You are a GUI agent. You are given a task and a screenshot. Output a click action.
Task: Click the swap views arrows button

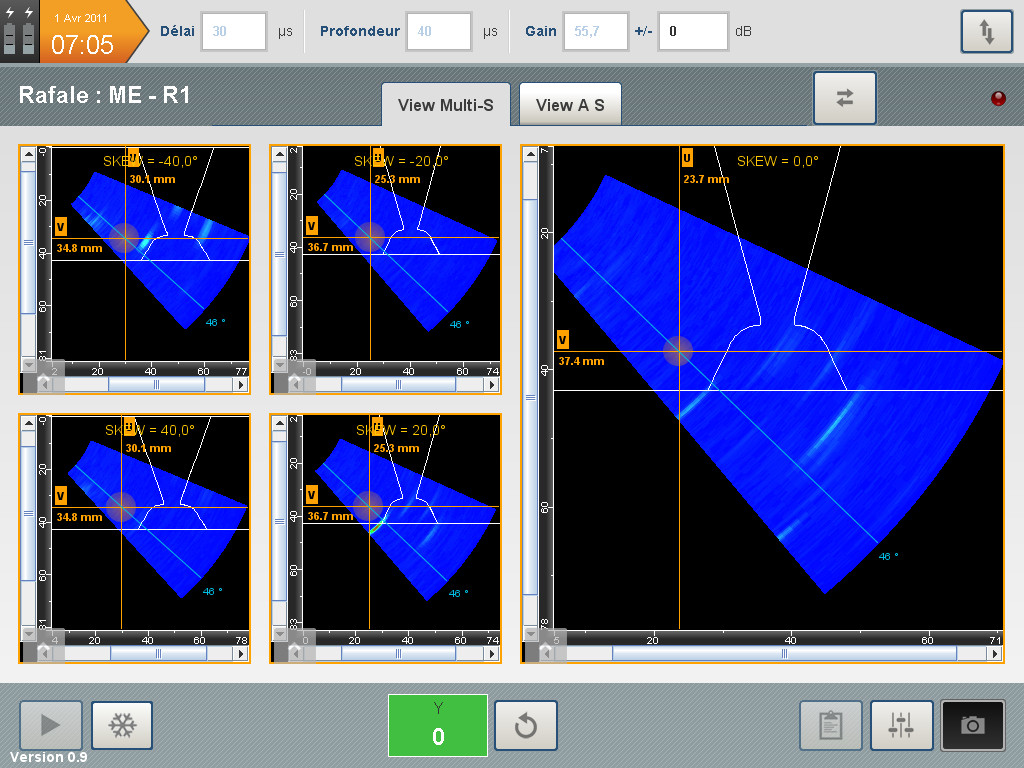point(845,97)
